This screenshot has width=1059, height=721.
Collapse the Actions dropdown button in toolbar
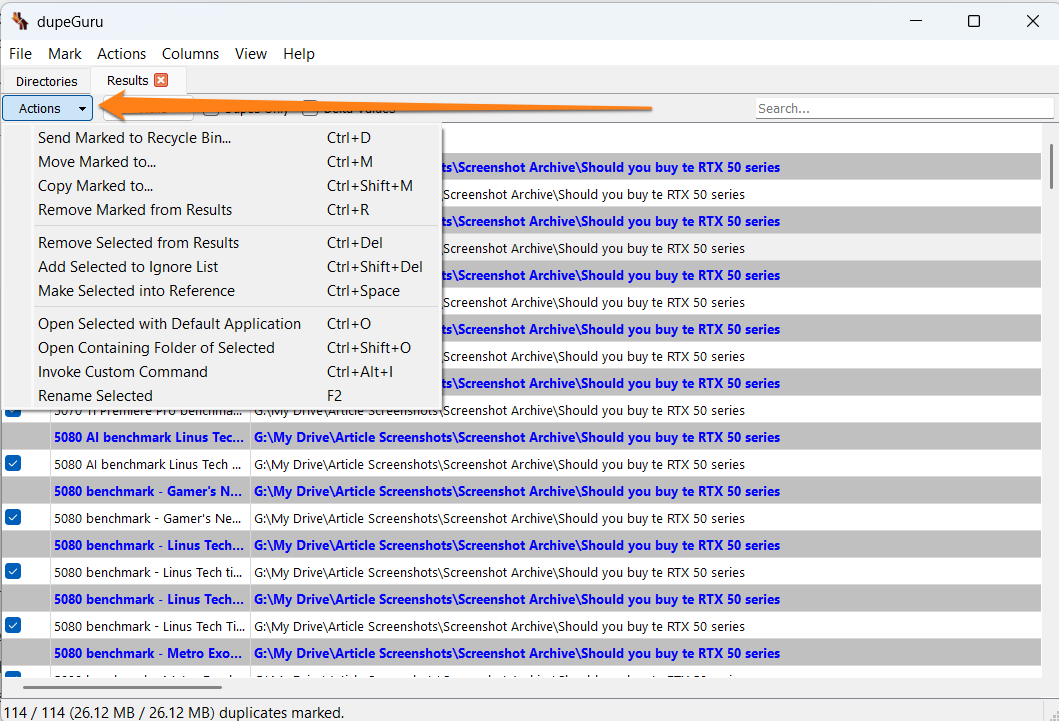pyautogui.click(x=48, y=108)
